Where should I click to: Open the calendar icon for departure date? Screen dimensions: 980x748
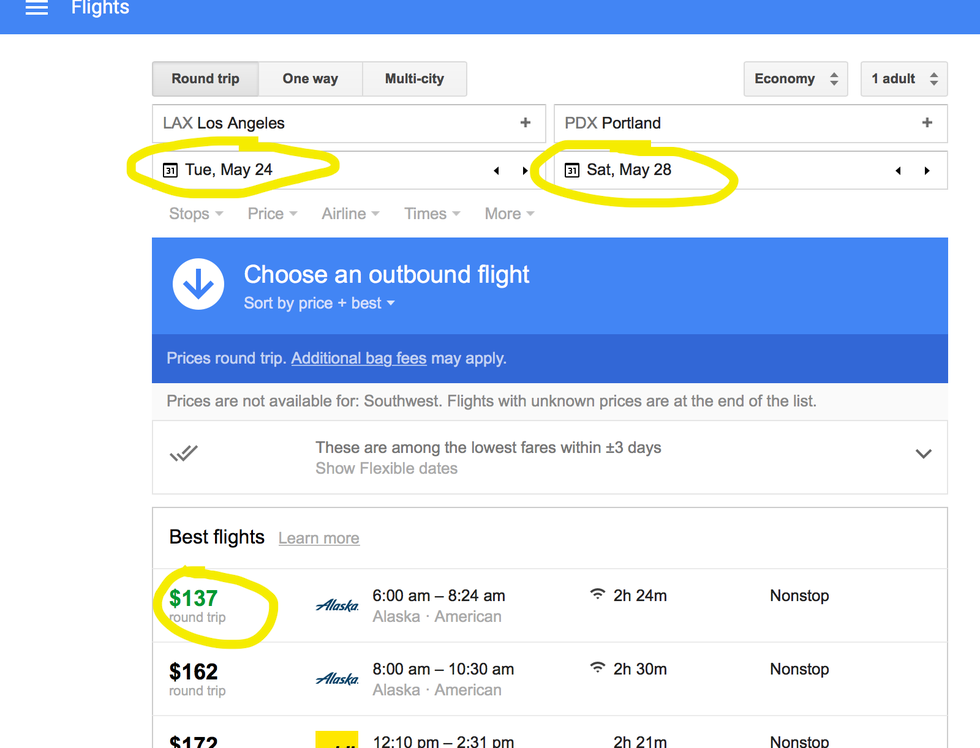[x=170, y=170]
